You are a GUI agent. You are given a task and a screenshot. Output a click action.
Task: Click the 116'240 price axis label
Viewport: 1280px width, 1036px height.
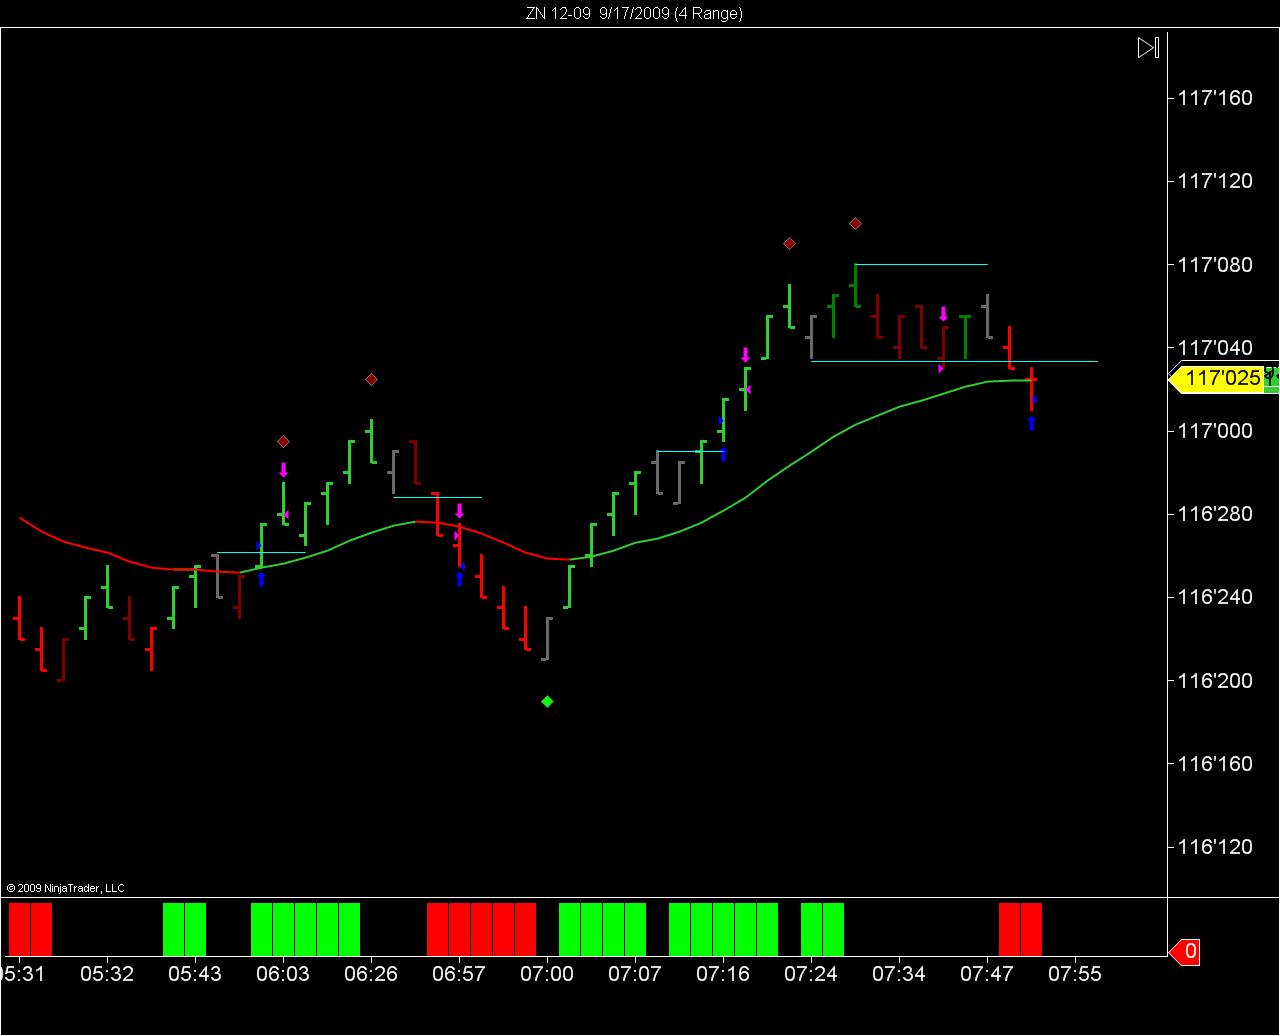(1214, 597)
